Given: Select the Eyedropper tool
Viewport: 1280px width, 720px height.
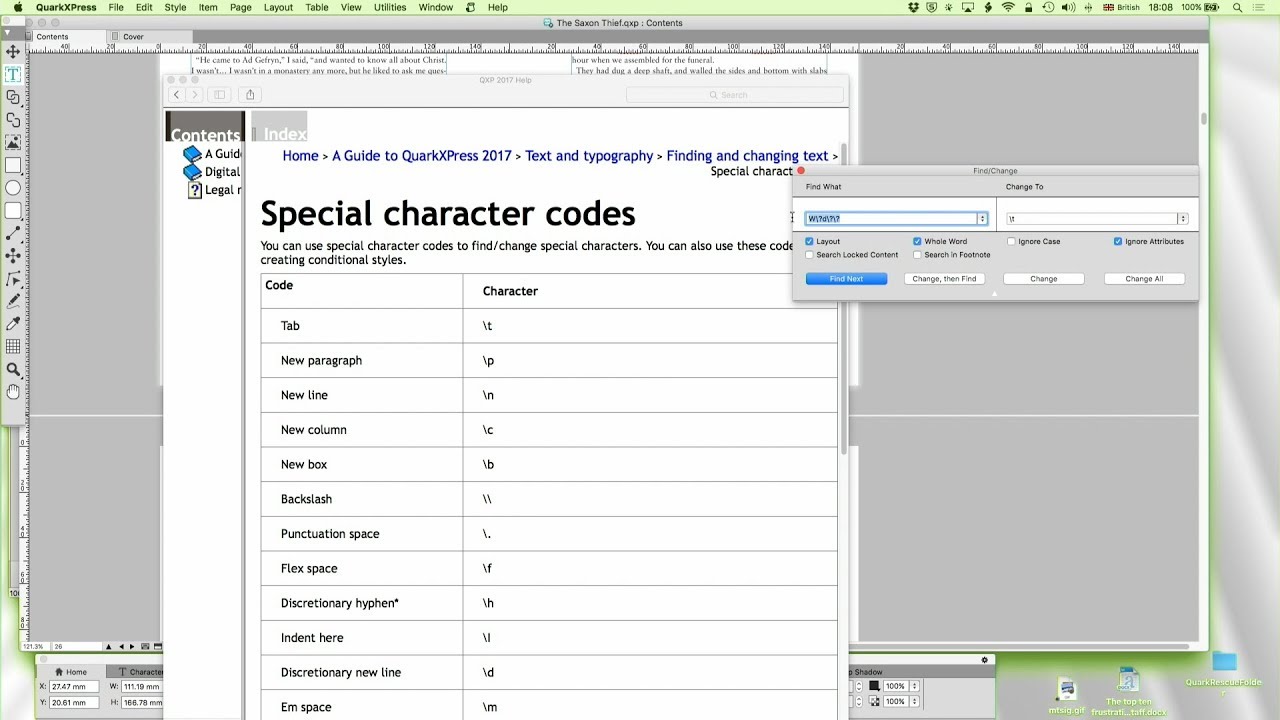Looking at the screenshot, I should pos(13,324).
